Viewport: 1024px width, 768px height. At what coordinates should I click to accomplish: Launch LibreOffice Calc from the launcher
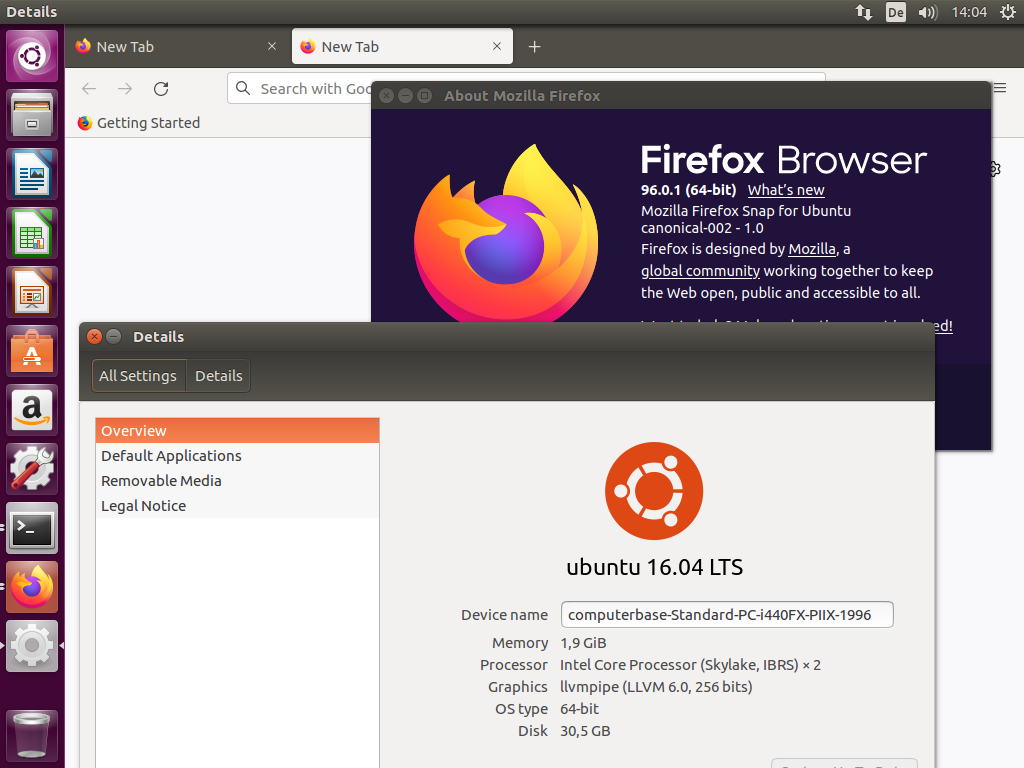click(x=32, y=233)
